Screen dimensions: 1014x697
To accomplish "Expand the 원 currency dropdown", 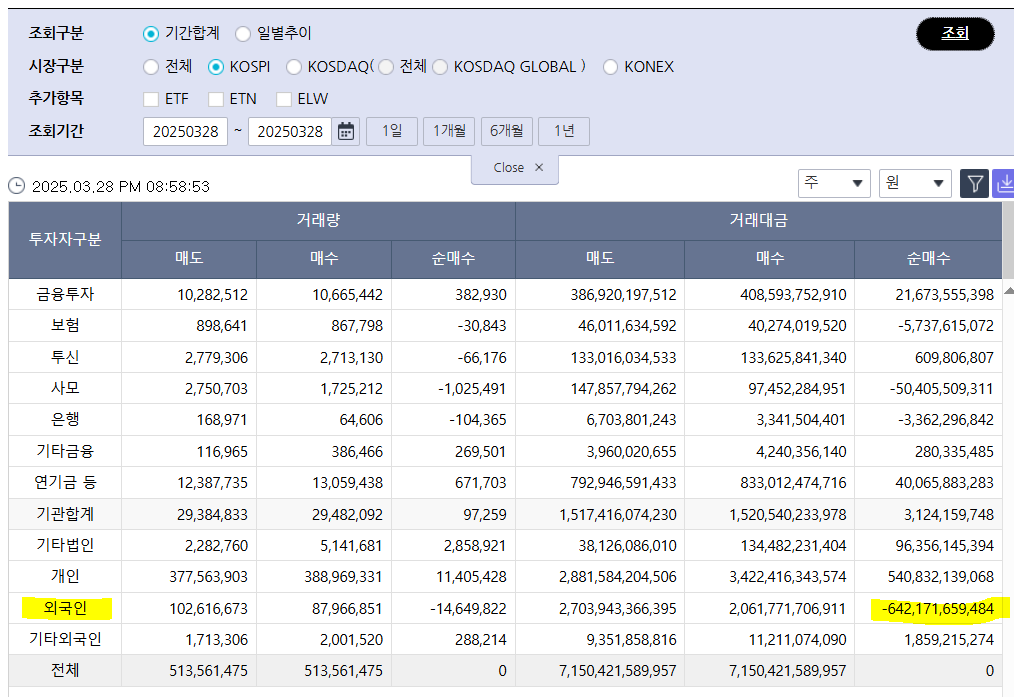I will coord(914,183).
